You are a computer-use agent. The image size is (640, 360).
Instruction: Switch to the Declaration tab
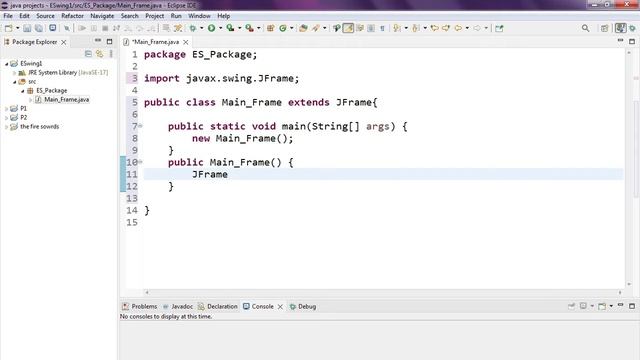coord(218,307)
